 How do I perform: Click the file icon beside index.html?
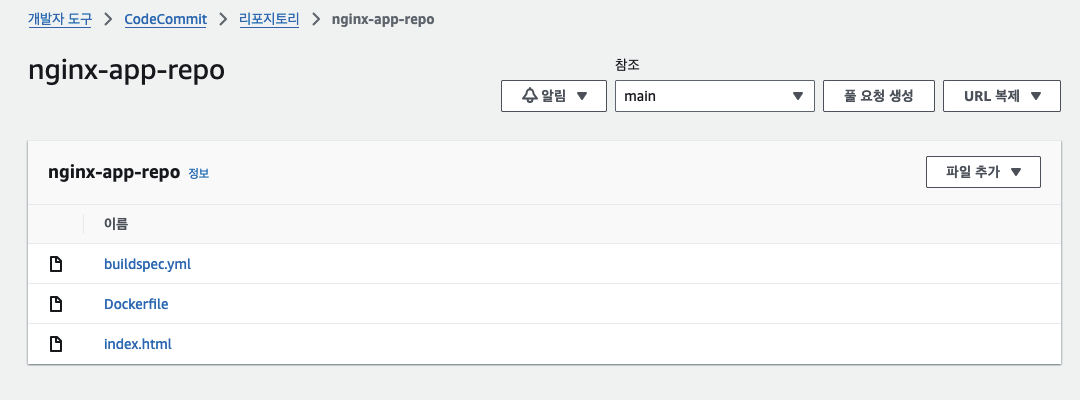click(56, 344)
